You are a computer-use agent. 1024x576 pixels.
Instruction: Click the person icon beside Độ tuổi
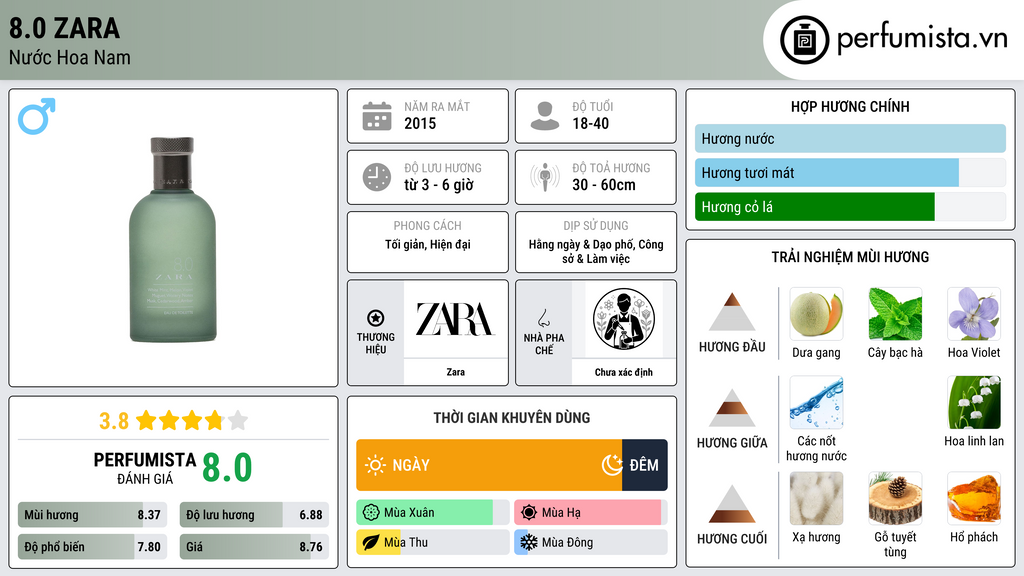pyautogui.click(x=545, y=116)
